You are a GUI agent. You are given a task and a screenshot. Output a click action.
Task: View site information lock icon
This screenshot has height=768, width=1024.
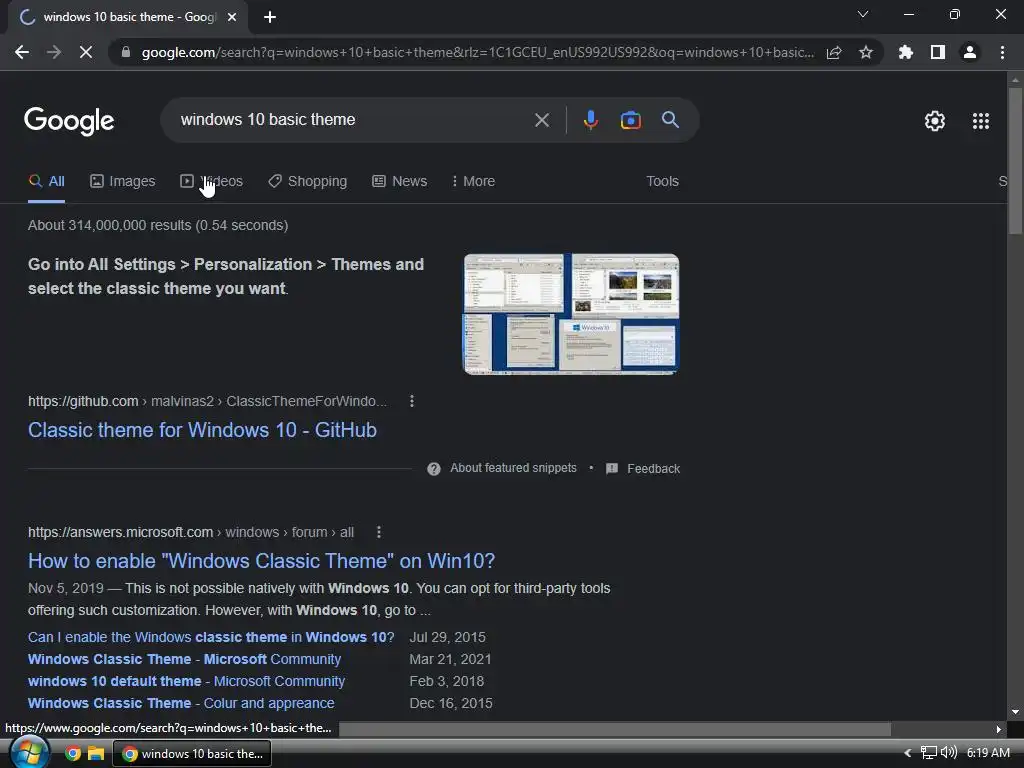(x=125, y=52)
